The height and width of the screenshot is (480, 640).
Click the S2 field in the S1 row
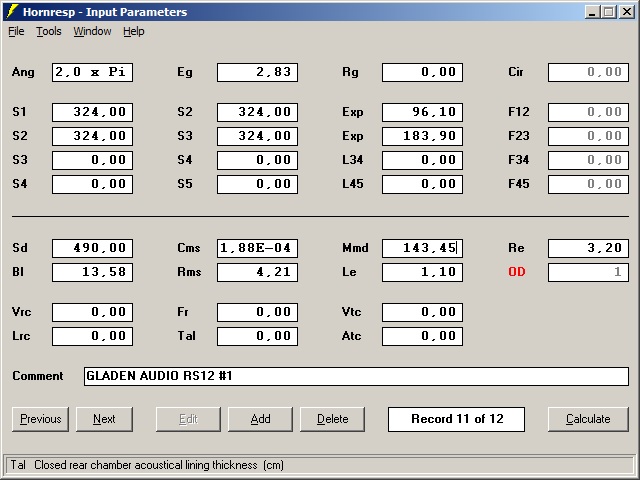point(258,112)
